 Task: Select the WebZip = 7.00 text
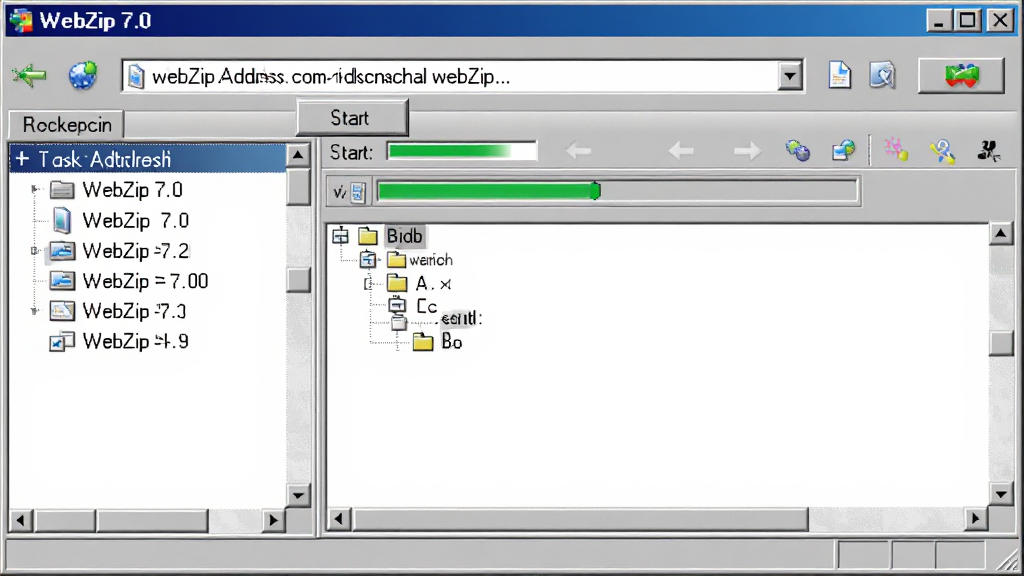coord(146,281)
